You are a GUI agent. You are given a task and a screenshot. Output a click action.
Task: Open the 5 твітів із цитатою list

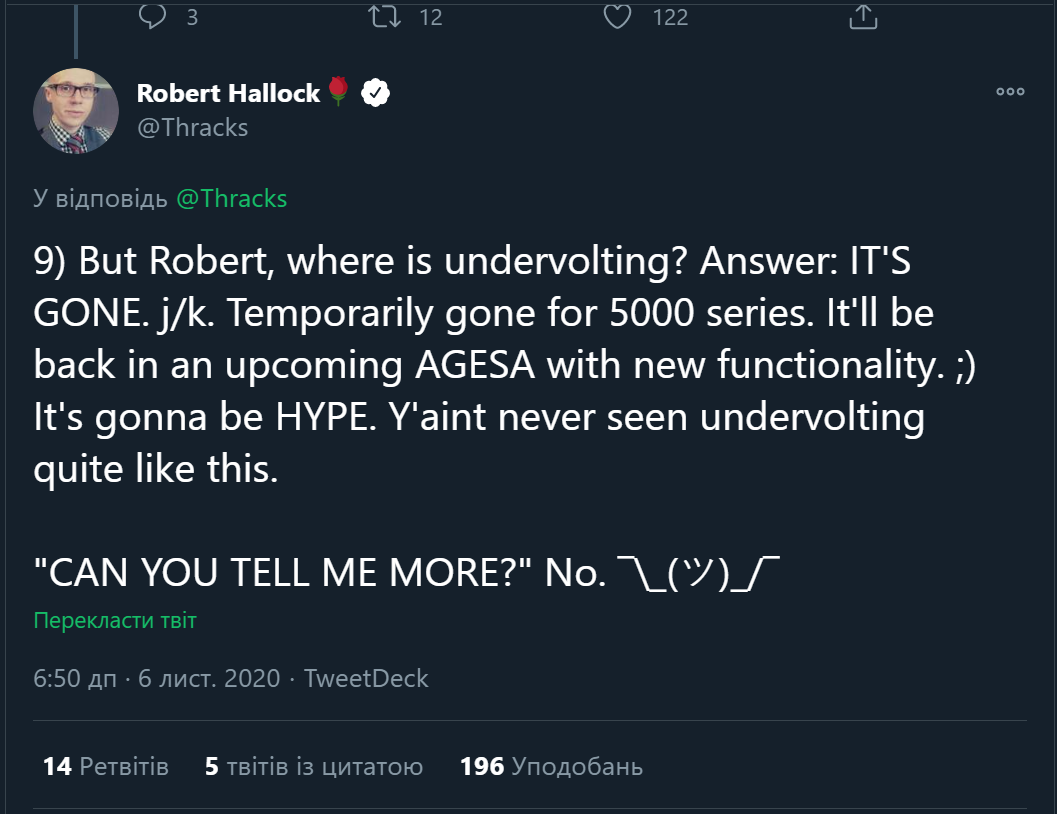tap(313, 767)
